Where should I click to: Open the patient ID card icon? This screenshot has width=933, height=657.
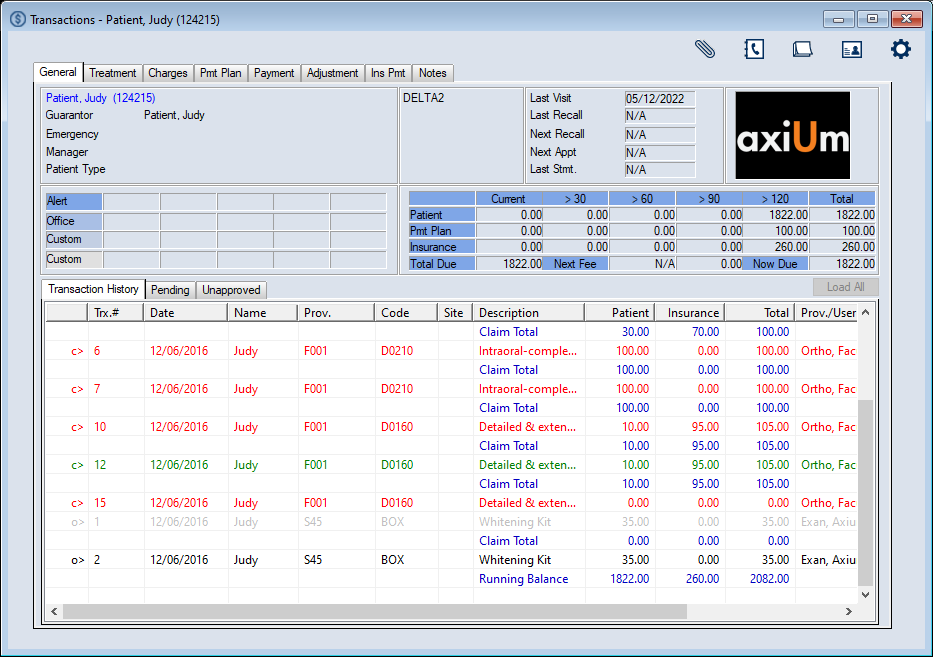[851, 49]
